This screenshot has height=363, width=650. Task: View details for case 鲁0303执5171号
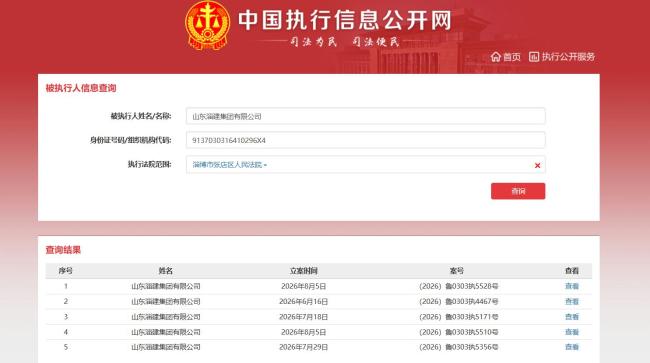click(x=572, y=317)
